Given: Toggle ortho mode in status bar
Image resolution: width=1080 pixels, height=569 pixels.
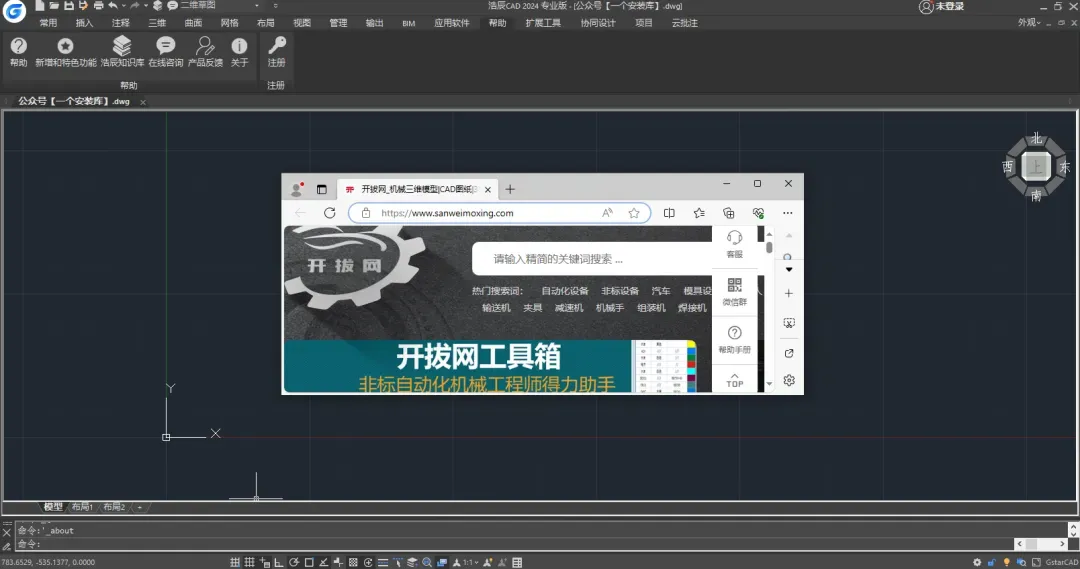Looking at the screenshot, I should point(278,562).
